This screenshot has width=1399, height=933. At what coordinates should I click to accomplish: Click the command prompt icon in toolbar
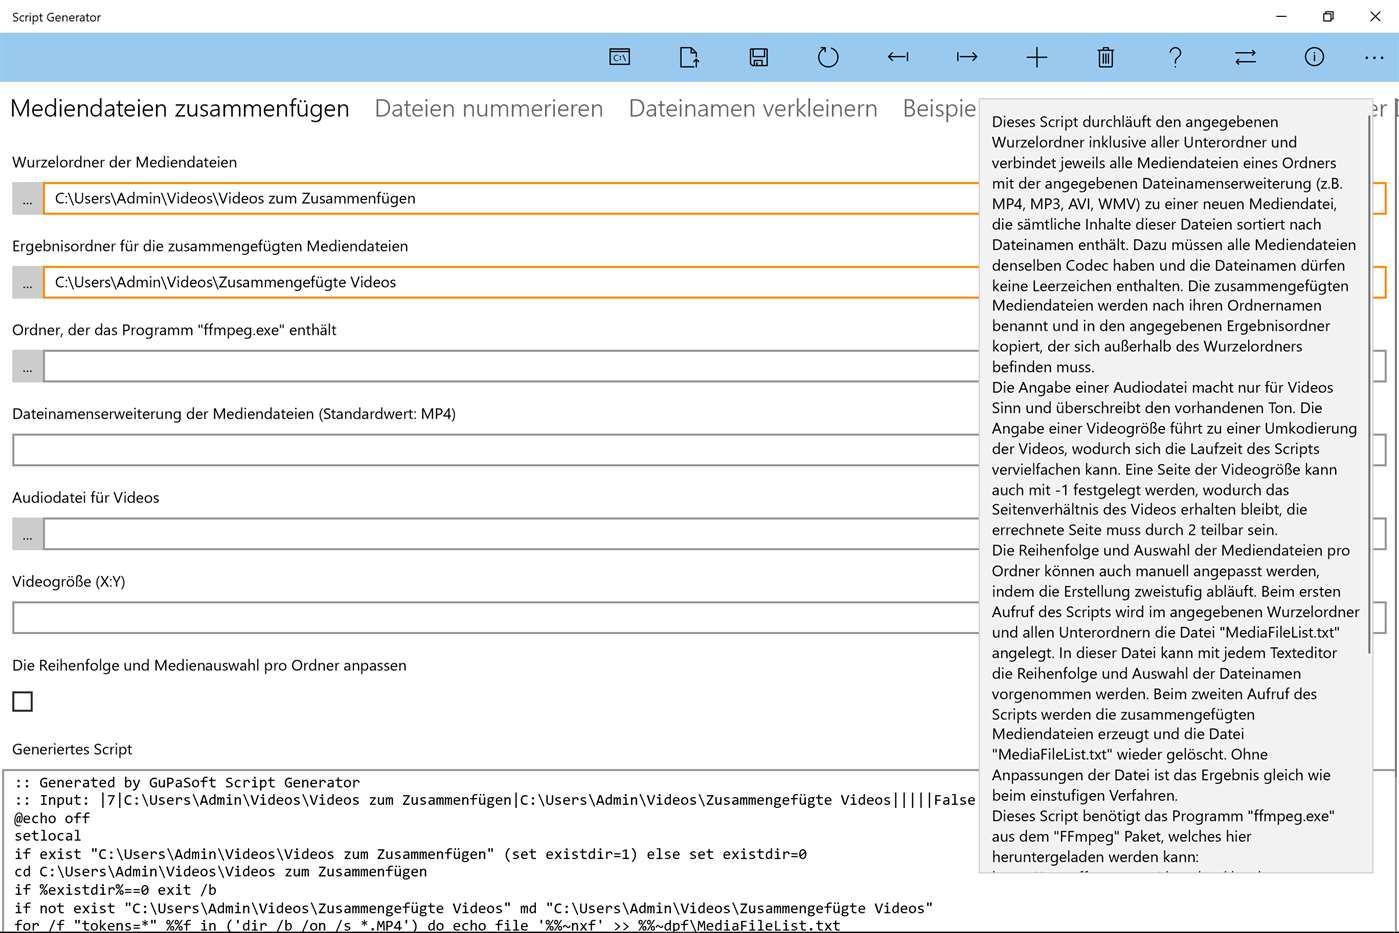pyautogui.click(x=620, y=57)
